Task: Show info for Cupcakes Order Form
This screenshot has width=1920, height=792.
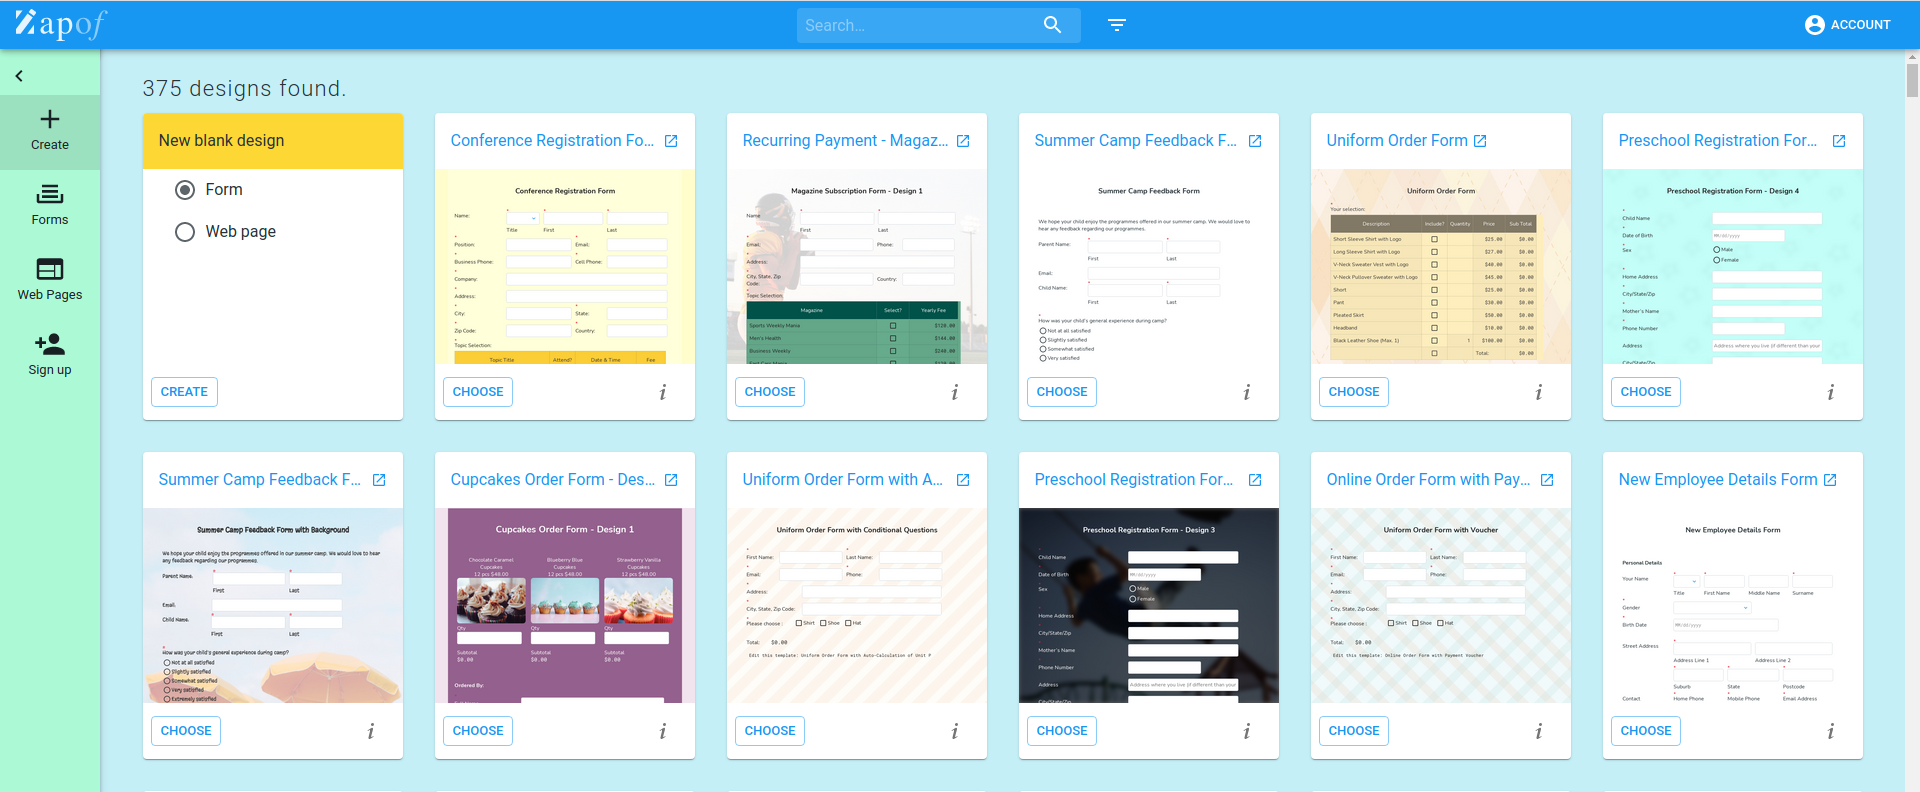Action: (x=663, y=731)
